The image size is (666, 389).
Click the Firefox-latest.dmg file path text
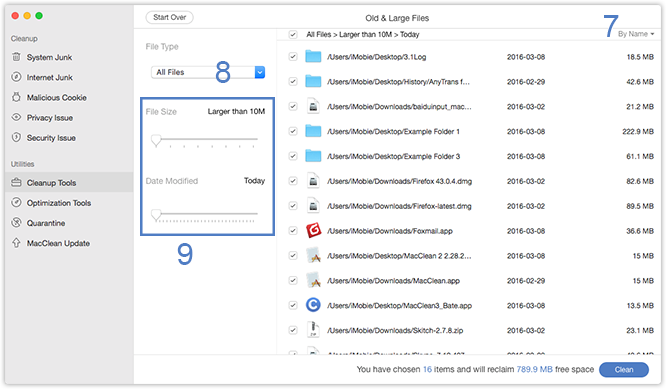[x=399, y=206]
